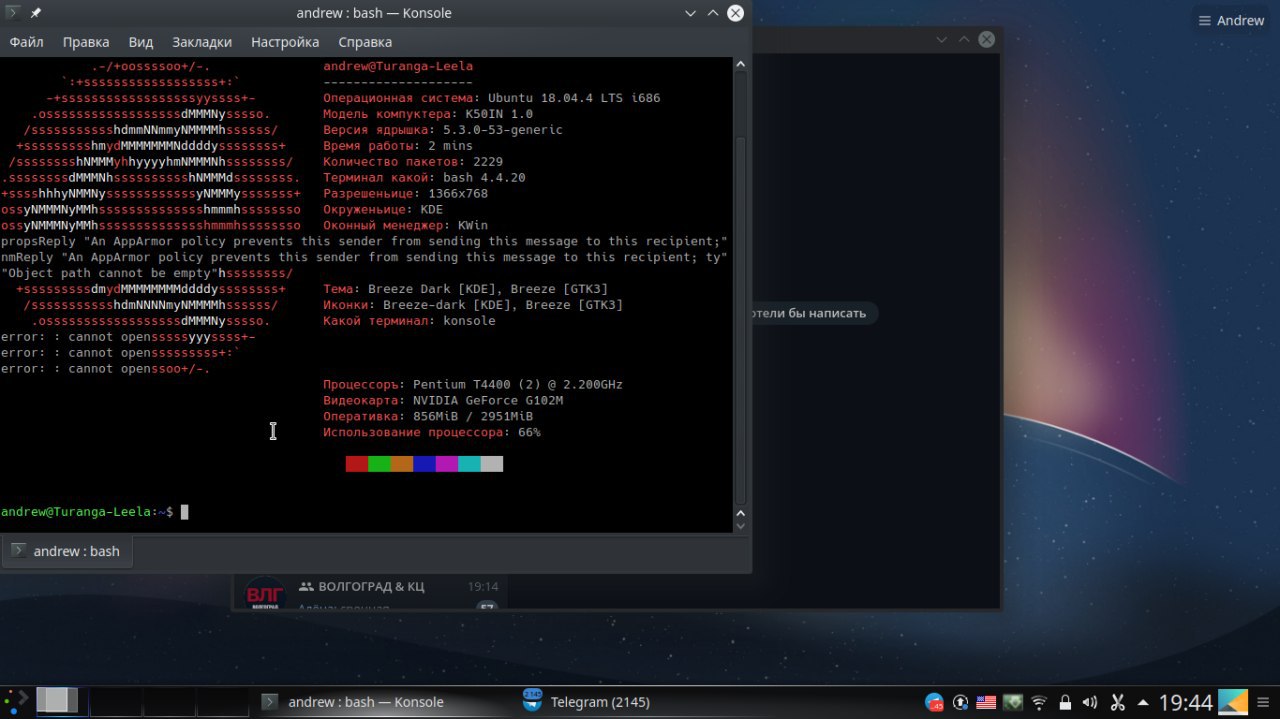Close the Konsole window
The height and width of the screenshot is (719, 1280).
click(735, 13)
